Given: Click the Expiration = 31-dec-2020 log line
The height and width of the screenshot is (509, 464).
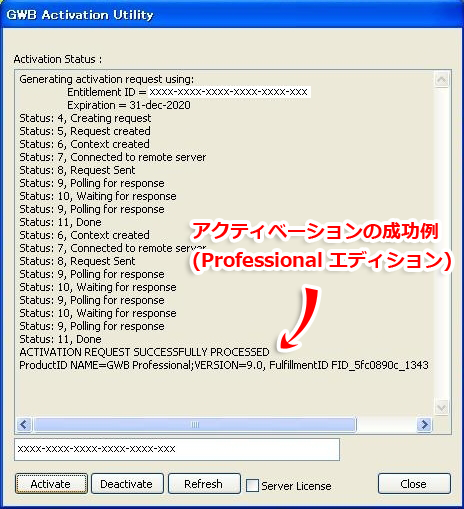Looking at the screenshot, I should tap(129, 105).
